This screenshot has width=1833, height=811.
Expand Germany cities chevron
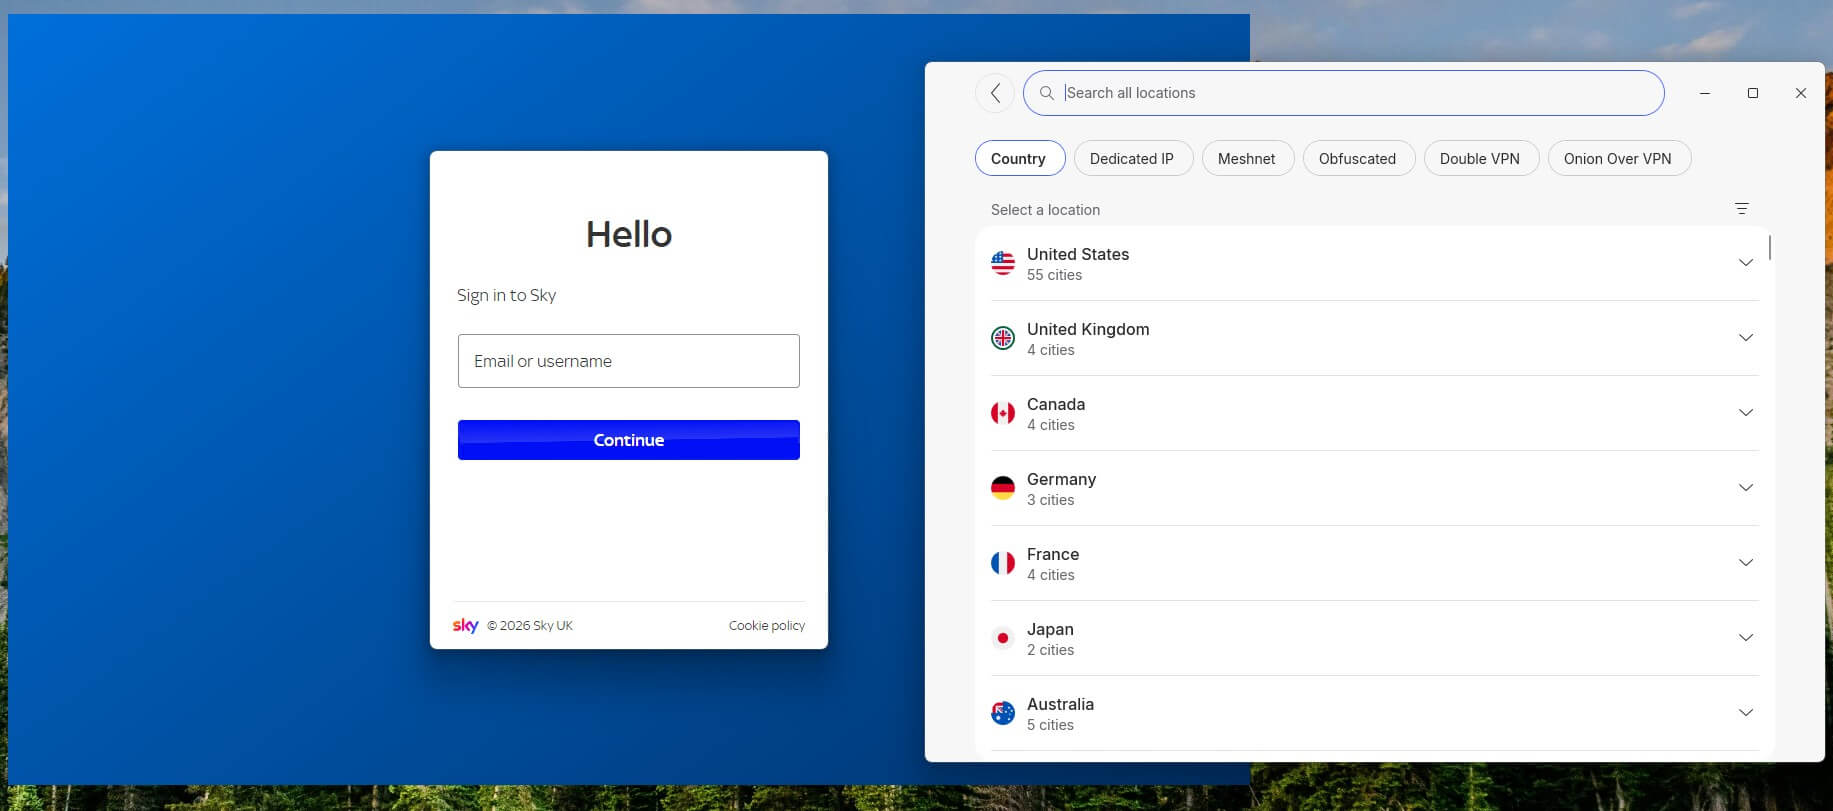click(x=1746, y=488)
